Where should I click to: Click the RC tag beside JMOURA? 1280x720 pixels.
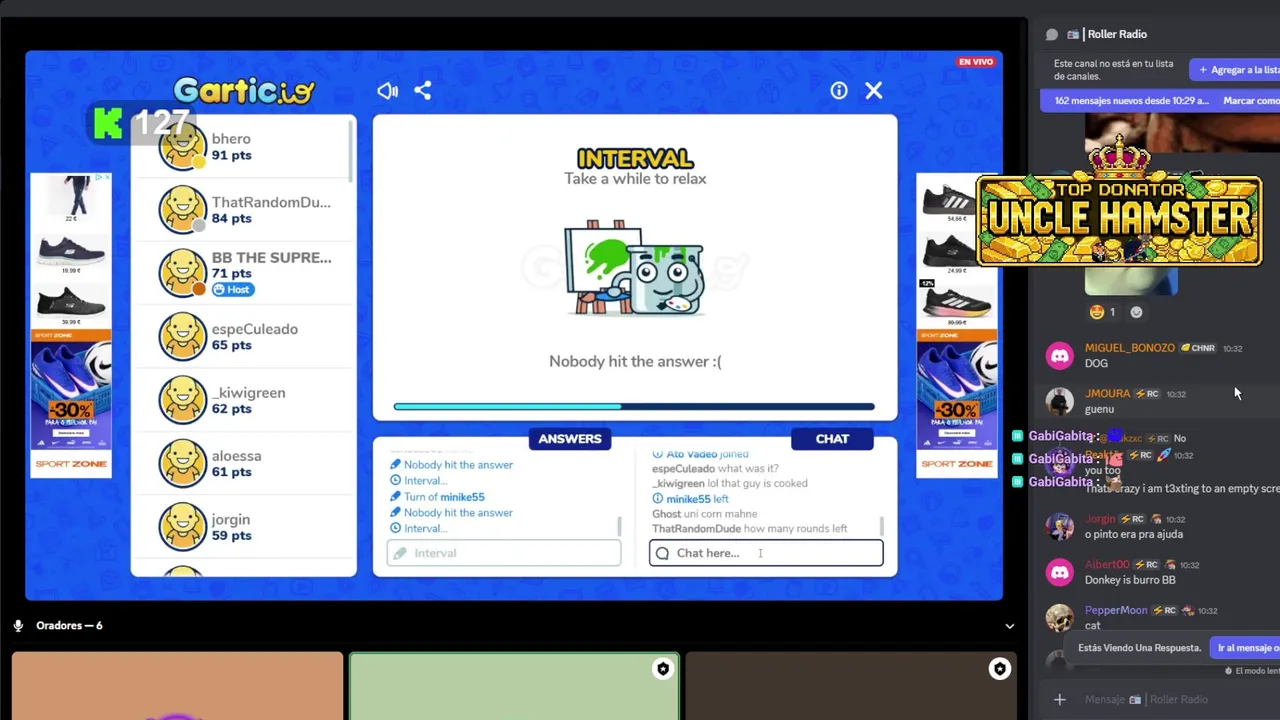pos(1147,394)
